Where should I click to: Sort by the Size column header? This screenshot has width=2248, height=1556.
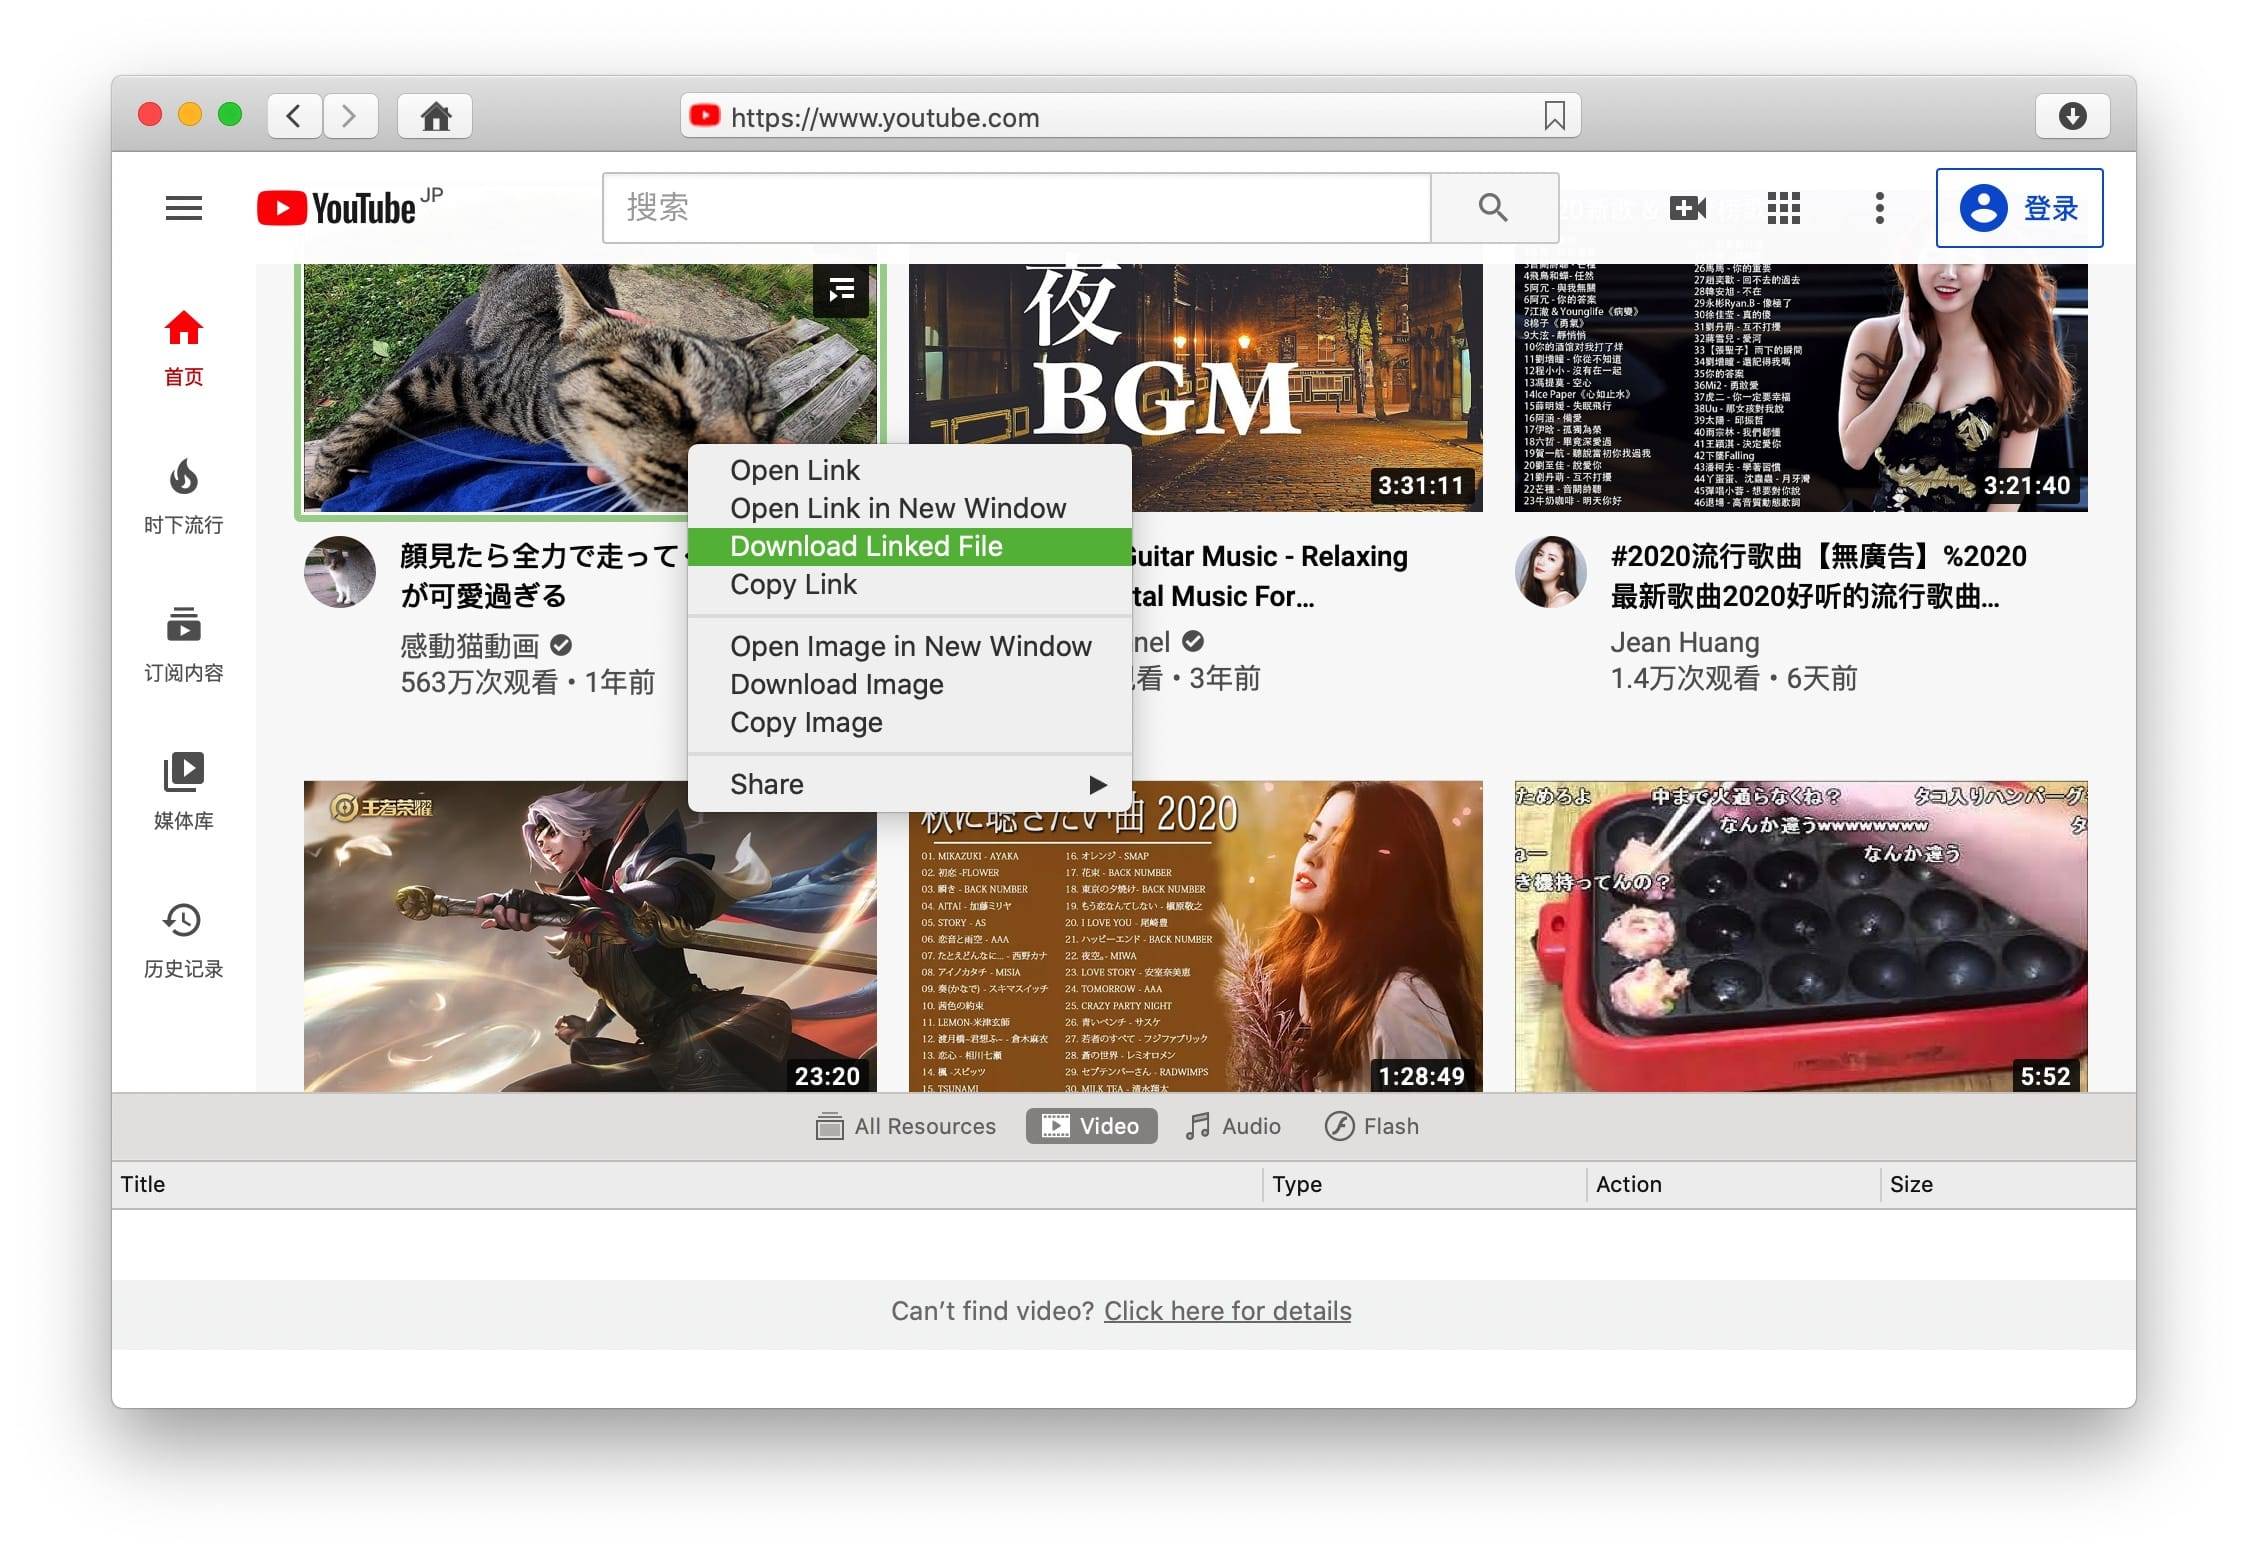click(x=2008, y=1184)
